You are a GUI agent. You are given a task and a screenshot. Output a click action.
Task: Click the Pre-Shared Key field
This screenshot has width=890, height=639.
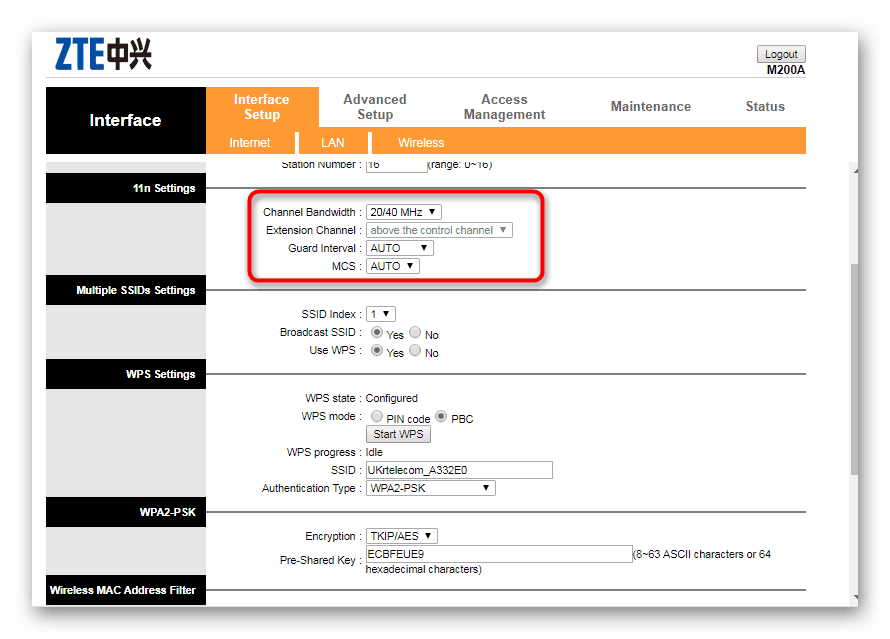pyautogui.click(x=499, y=554)
